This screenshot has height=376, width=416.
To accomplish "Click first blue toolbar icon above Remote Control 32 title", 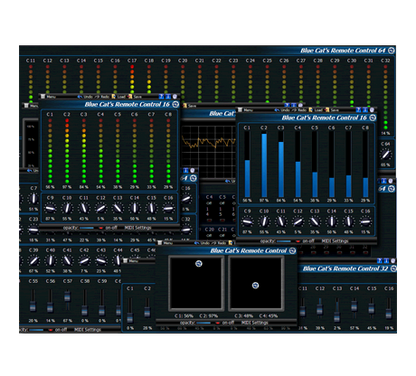I will (380, 261).
